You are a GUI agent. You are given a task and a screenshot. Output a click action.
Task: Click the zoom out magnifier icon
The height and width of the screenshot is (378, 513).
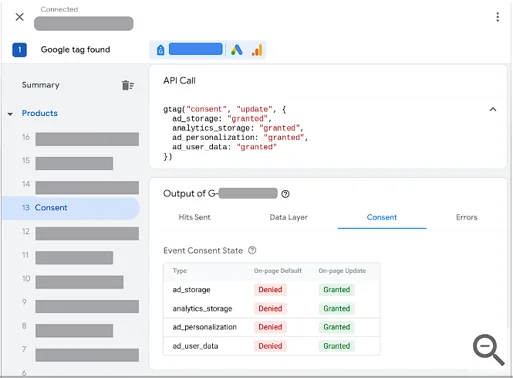coord(488,350)
